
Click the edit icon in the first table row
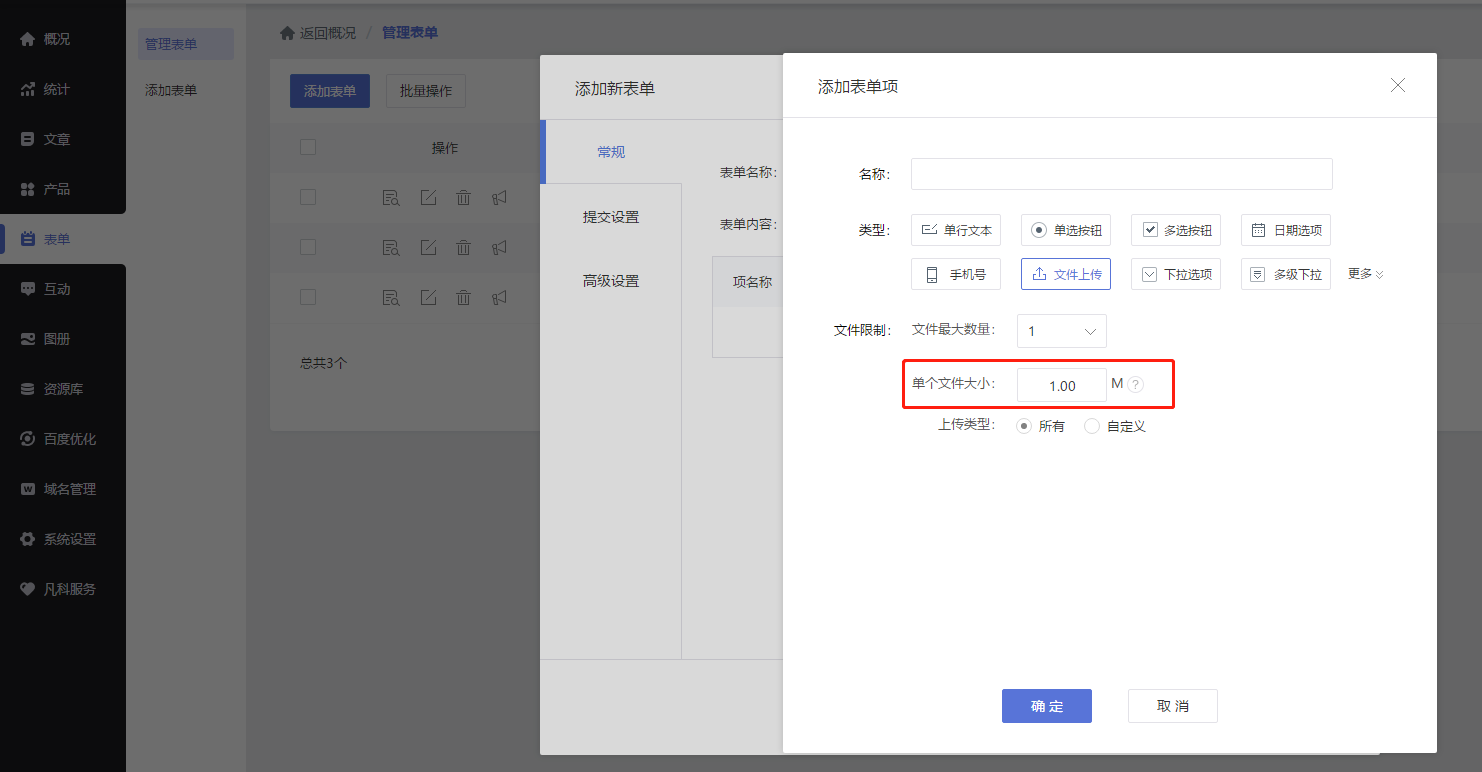428,197
